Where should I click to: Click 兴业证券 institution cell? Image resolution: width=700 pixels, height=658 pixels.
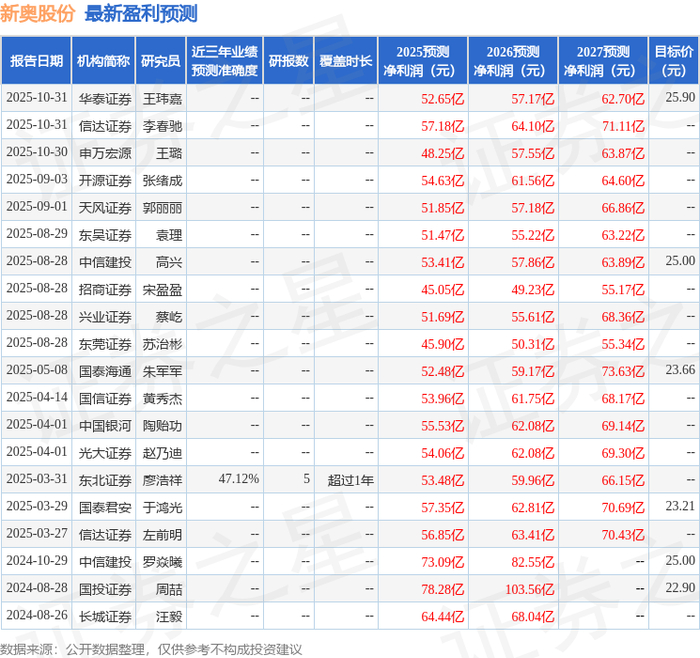(105, 317)
